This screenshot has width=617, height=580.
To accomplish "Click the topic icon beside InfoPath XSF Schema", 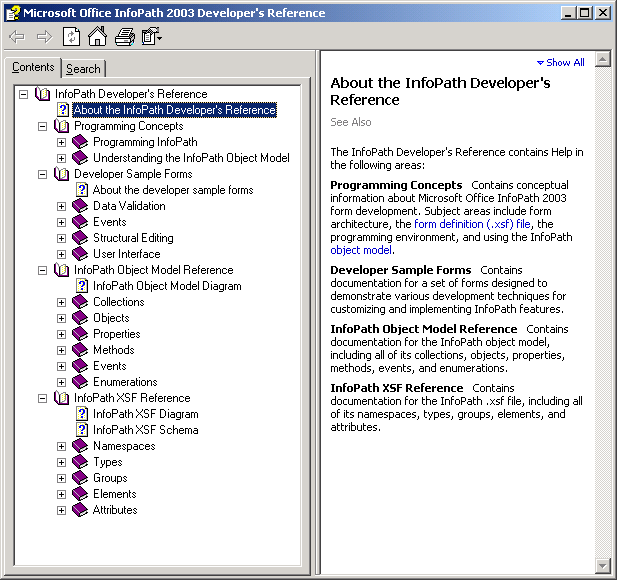I will (x=81, y=430).
